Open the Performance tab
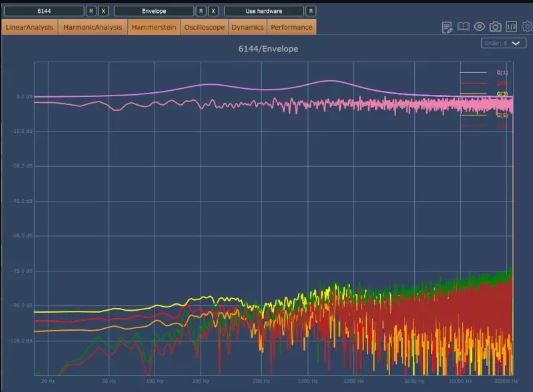The image size is (533, 392). (x=291, y=27)
